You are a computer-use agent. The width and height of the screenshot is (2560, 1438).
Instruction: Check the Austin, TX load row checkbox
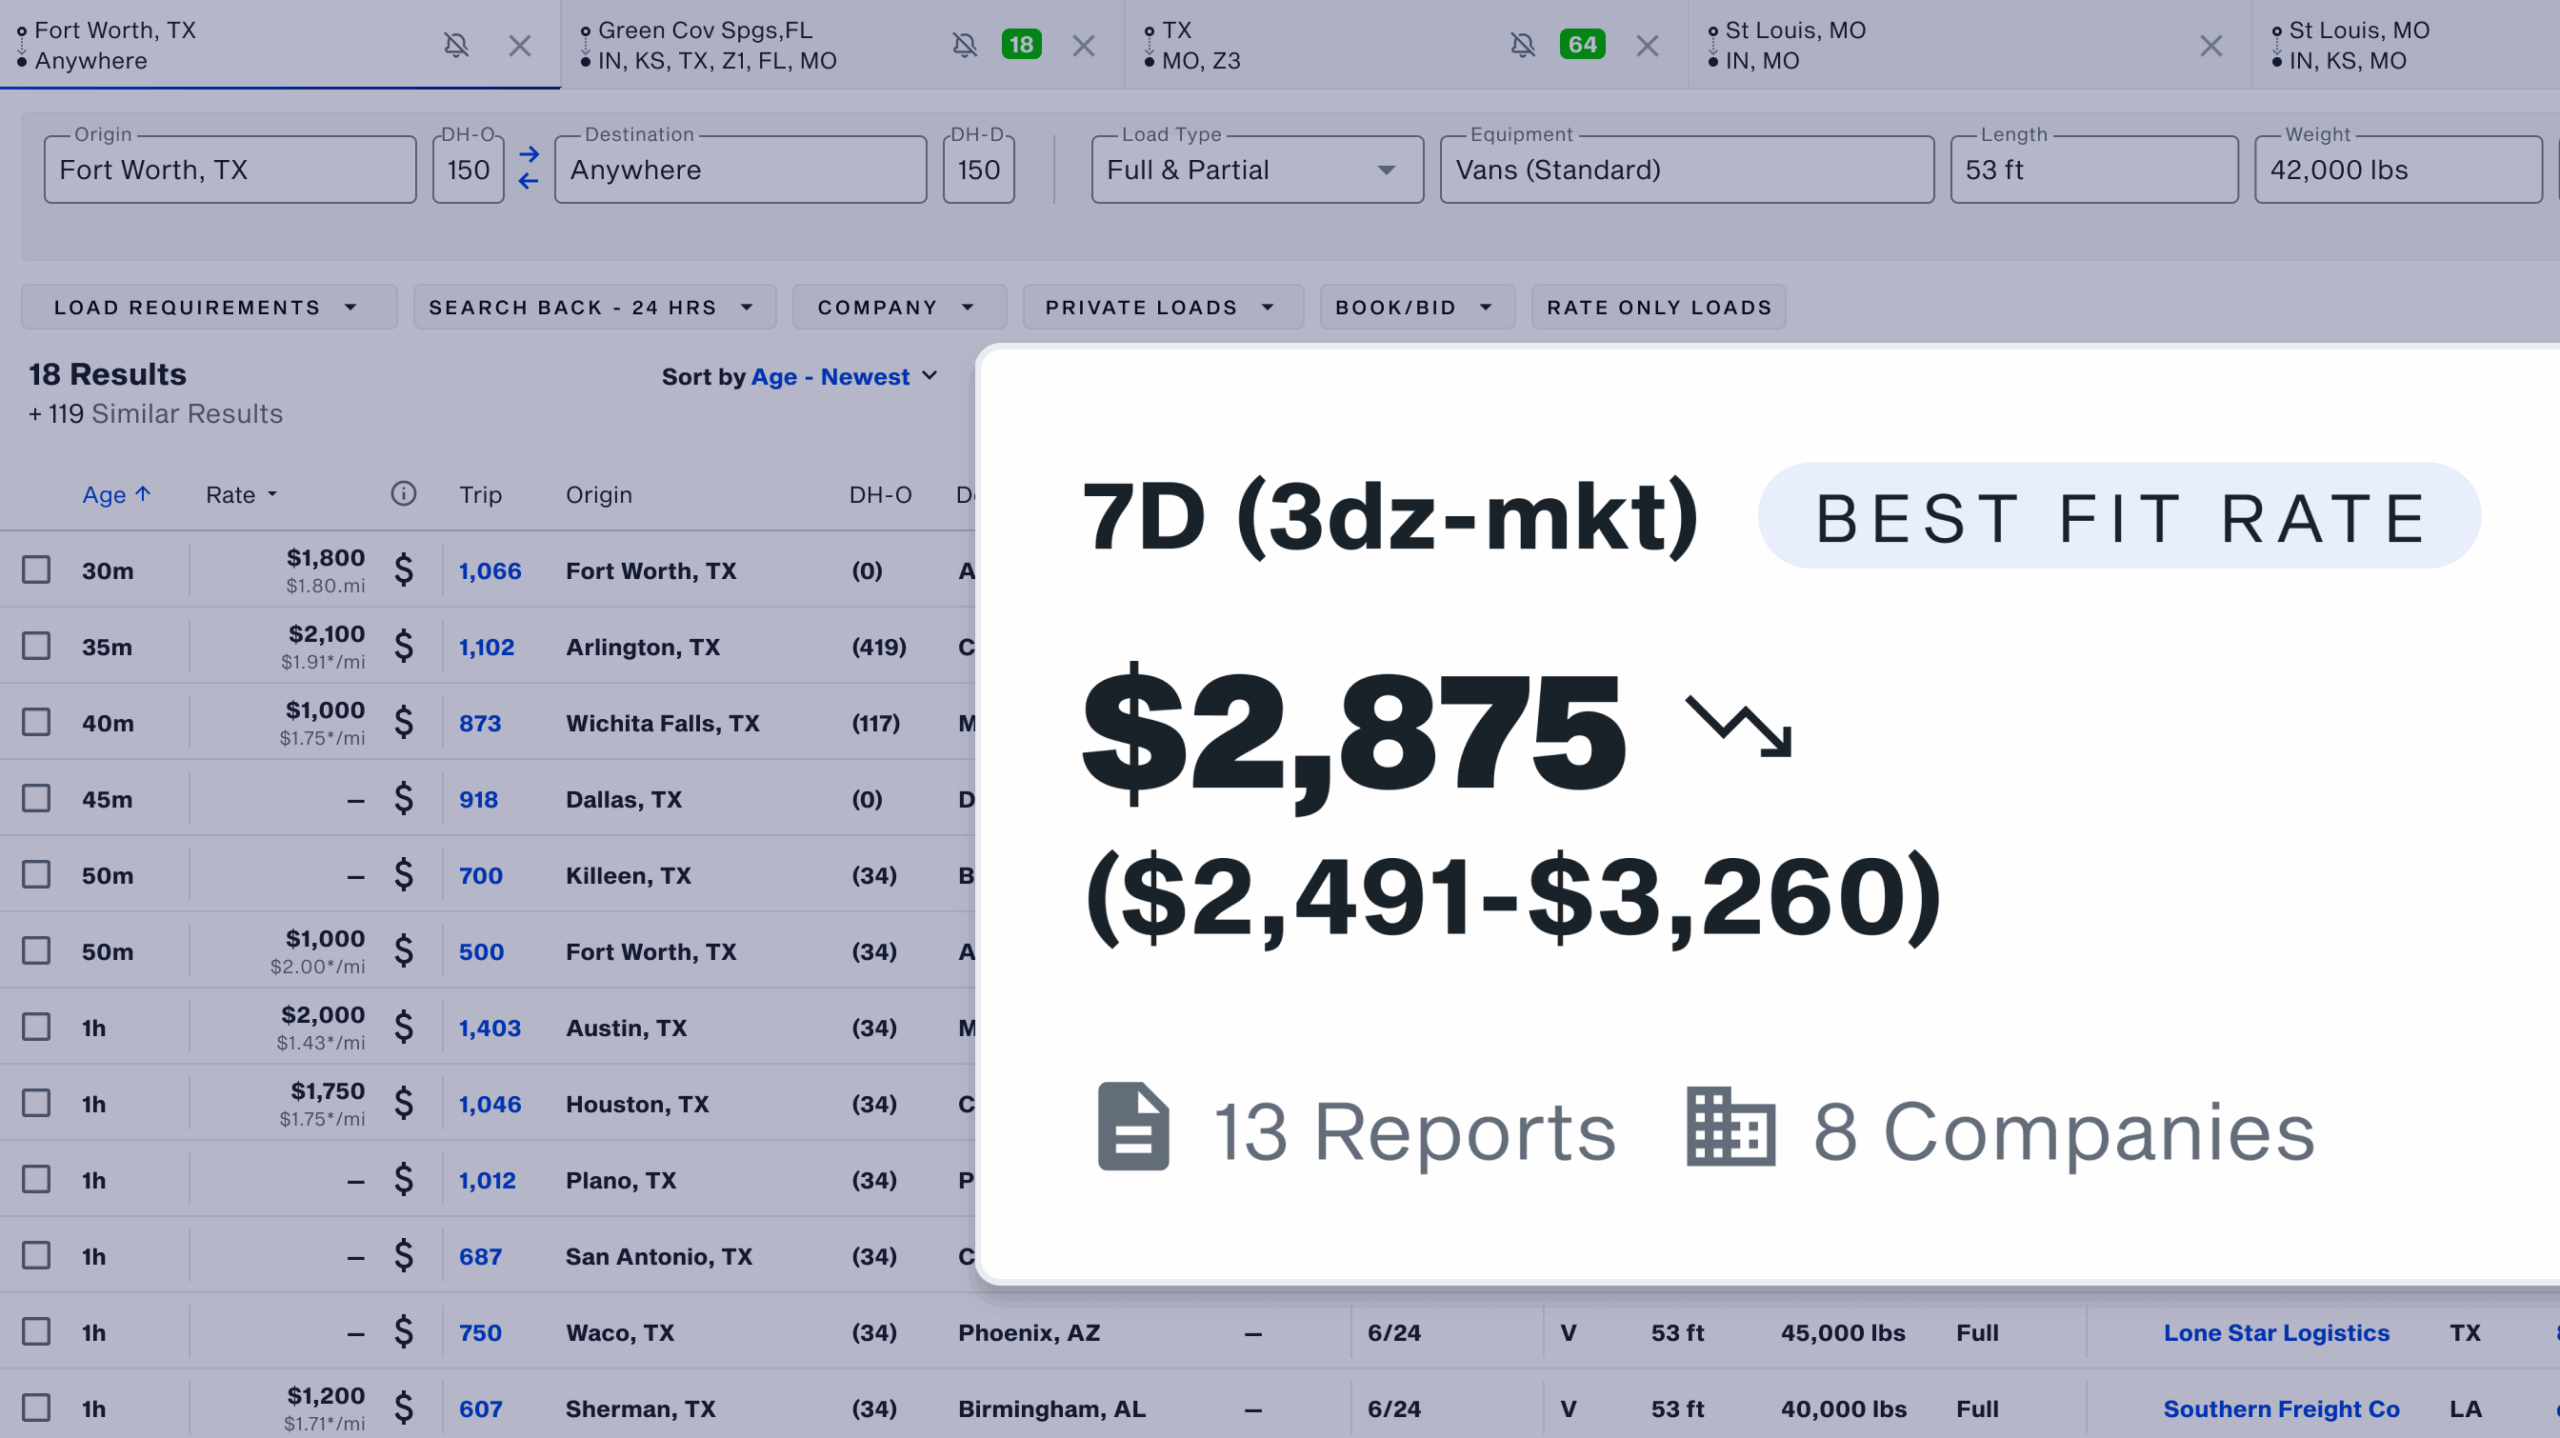[36, 1026]
